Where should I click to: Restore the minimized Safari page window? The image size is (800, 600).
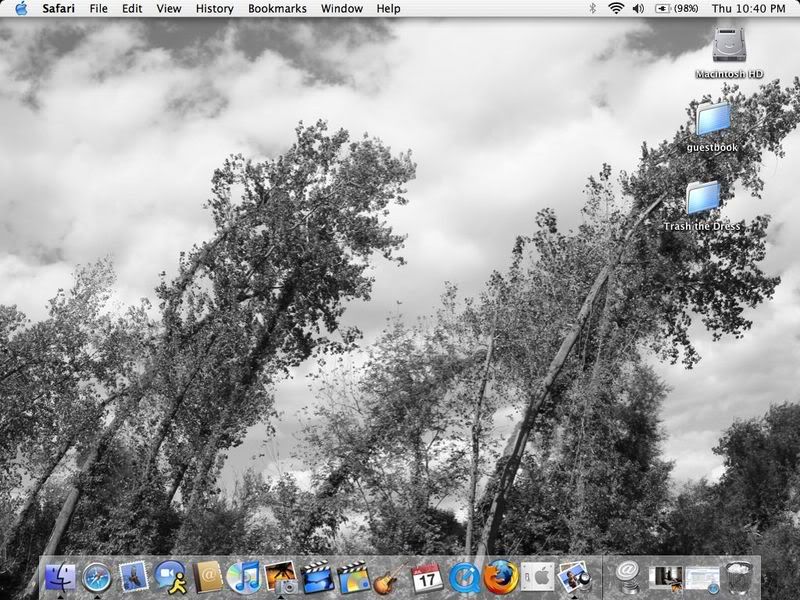point(702,579)
